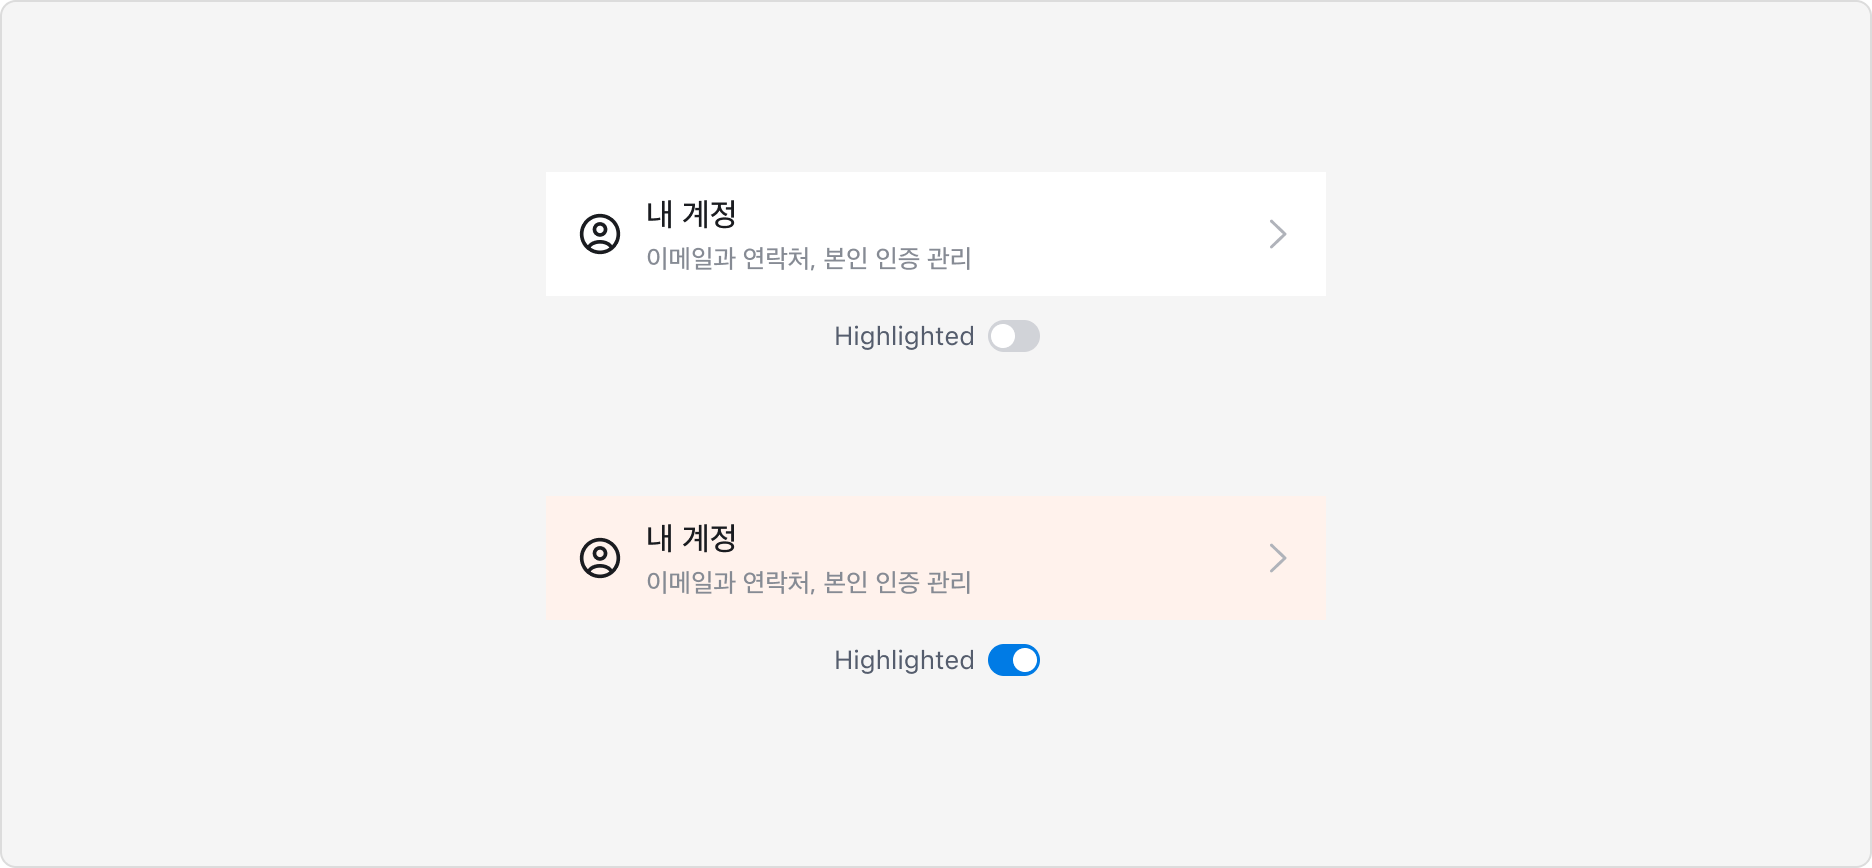The image size is (1872, 868).
Task: Expand the white account settings item via its arrow
Action: (x=1278, y=234)
